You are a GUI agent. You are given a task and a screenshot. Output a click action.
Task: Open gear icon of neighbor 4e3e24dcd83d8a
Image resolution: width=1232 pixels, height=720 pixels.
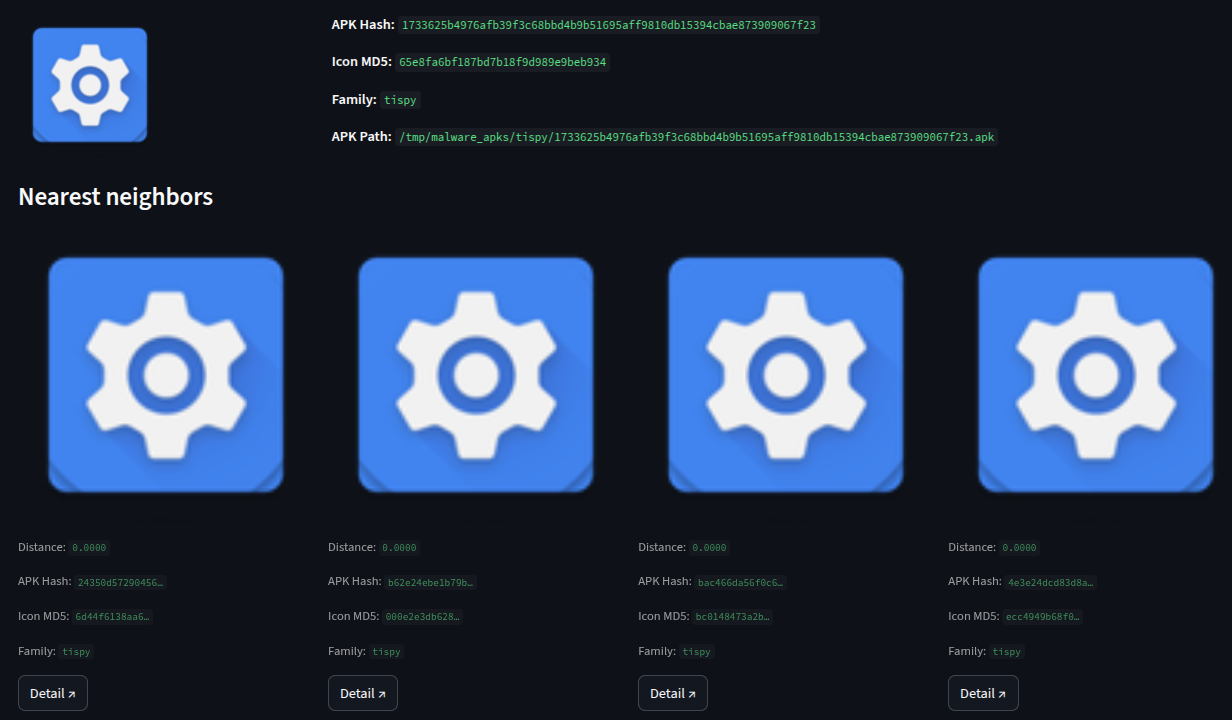(1096, 375)
